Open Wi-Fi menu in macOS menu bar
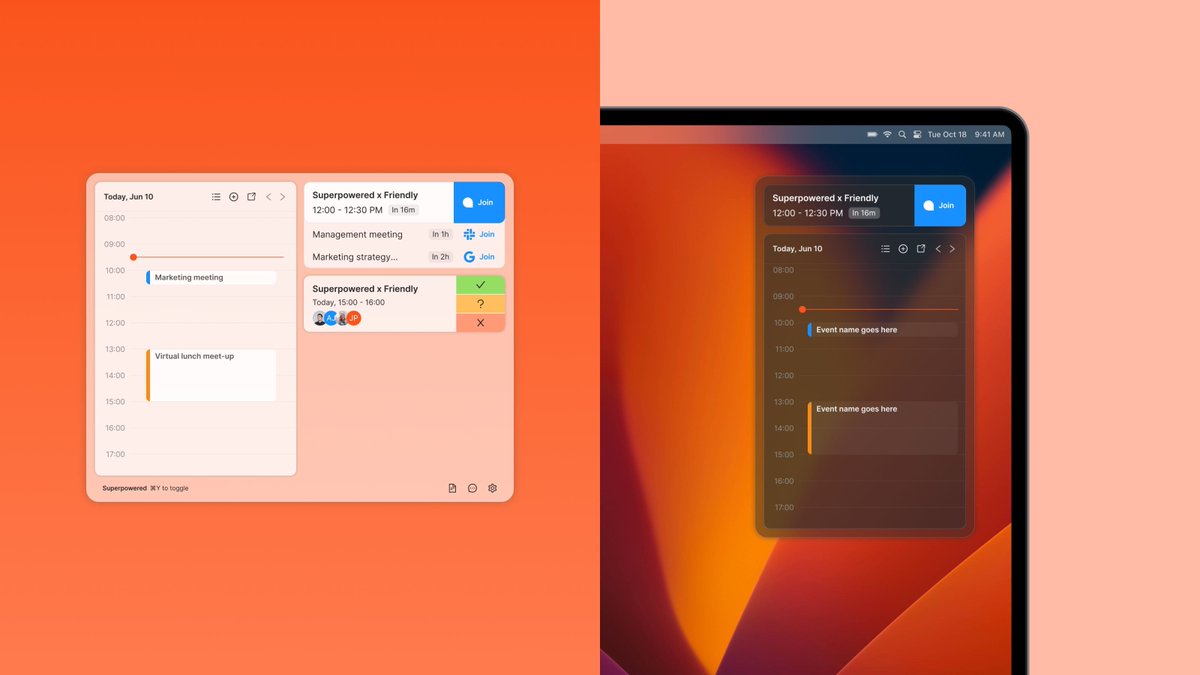The width and height of the screenshot is (1200, 675). pyautogui.click(x=887, y=134)
